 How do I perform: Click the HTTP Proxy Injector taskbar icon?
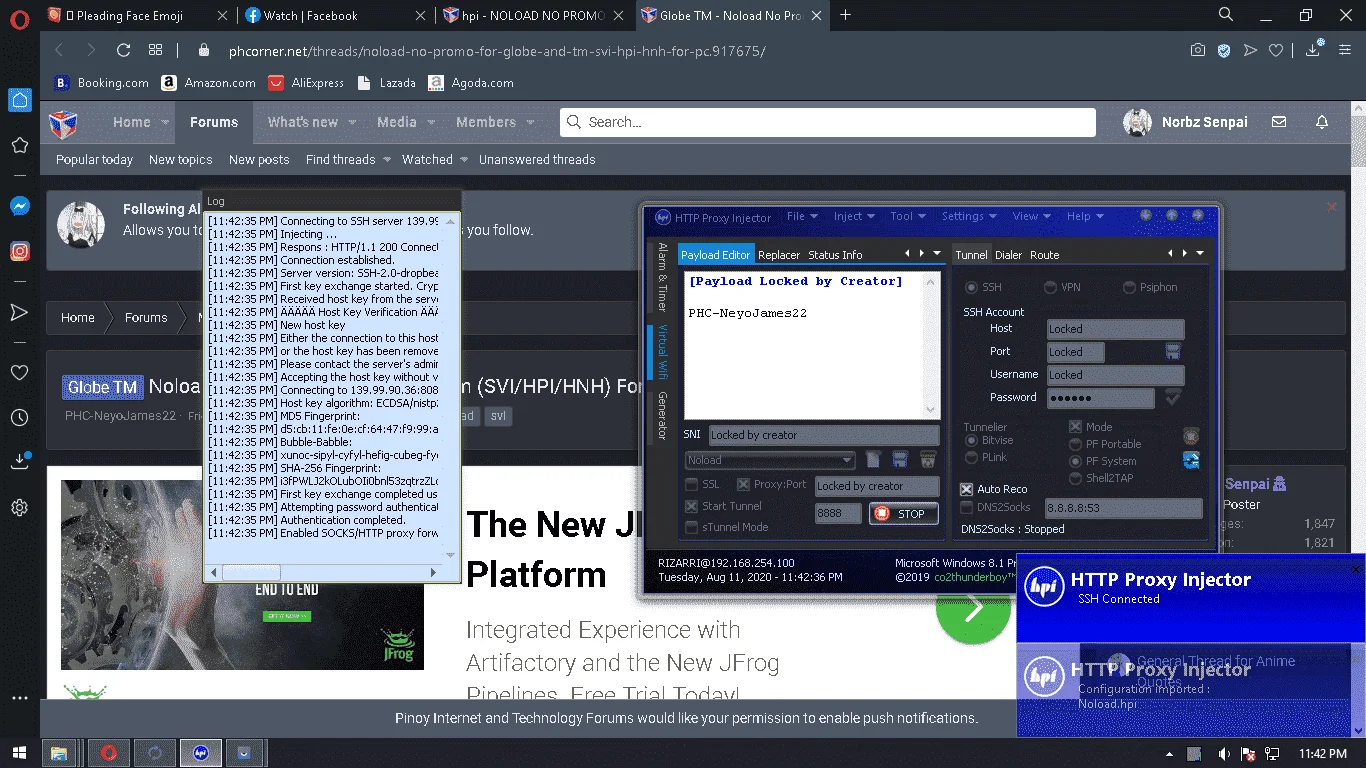pos(200,753)
